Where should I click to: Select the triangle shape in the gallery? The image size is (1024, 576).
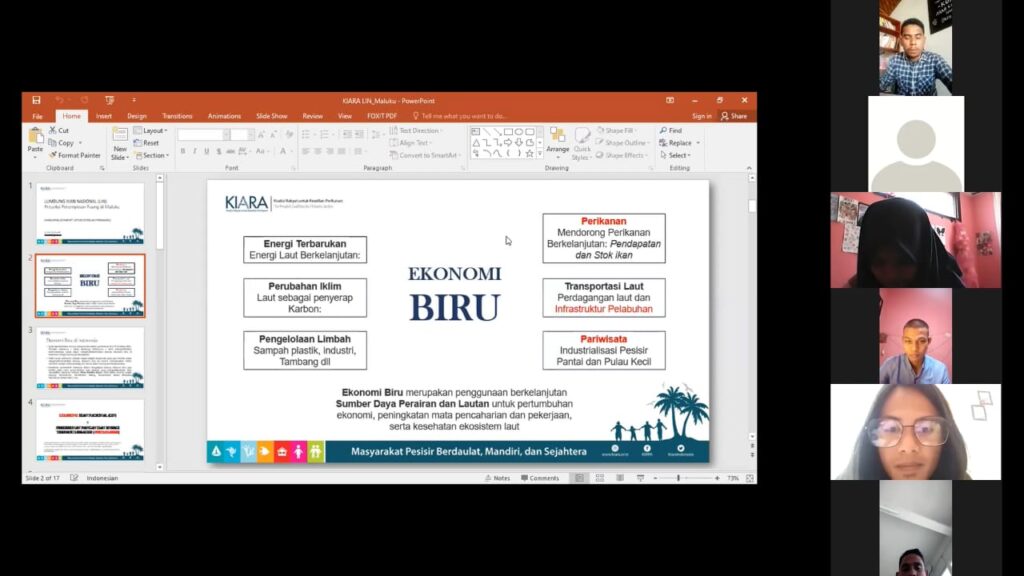click(x=475, y=142)
